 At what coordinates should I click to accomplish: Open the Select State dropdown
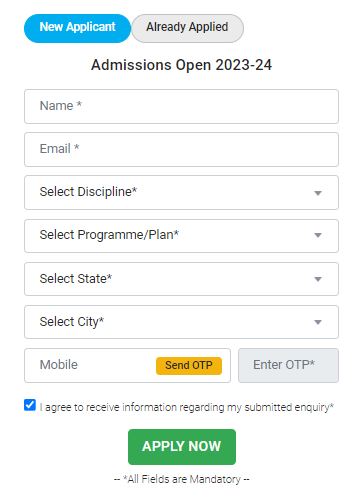[181, 279]
